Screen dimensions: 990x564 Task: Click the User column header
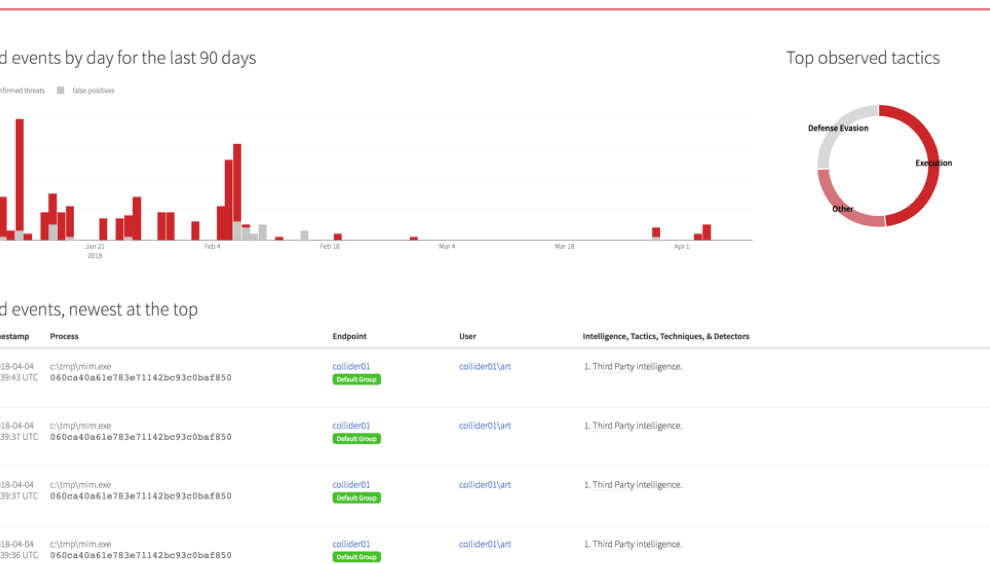[x=467, y=337]
